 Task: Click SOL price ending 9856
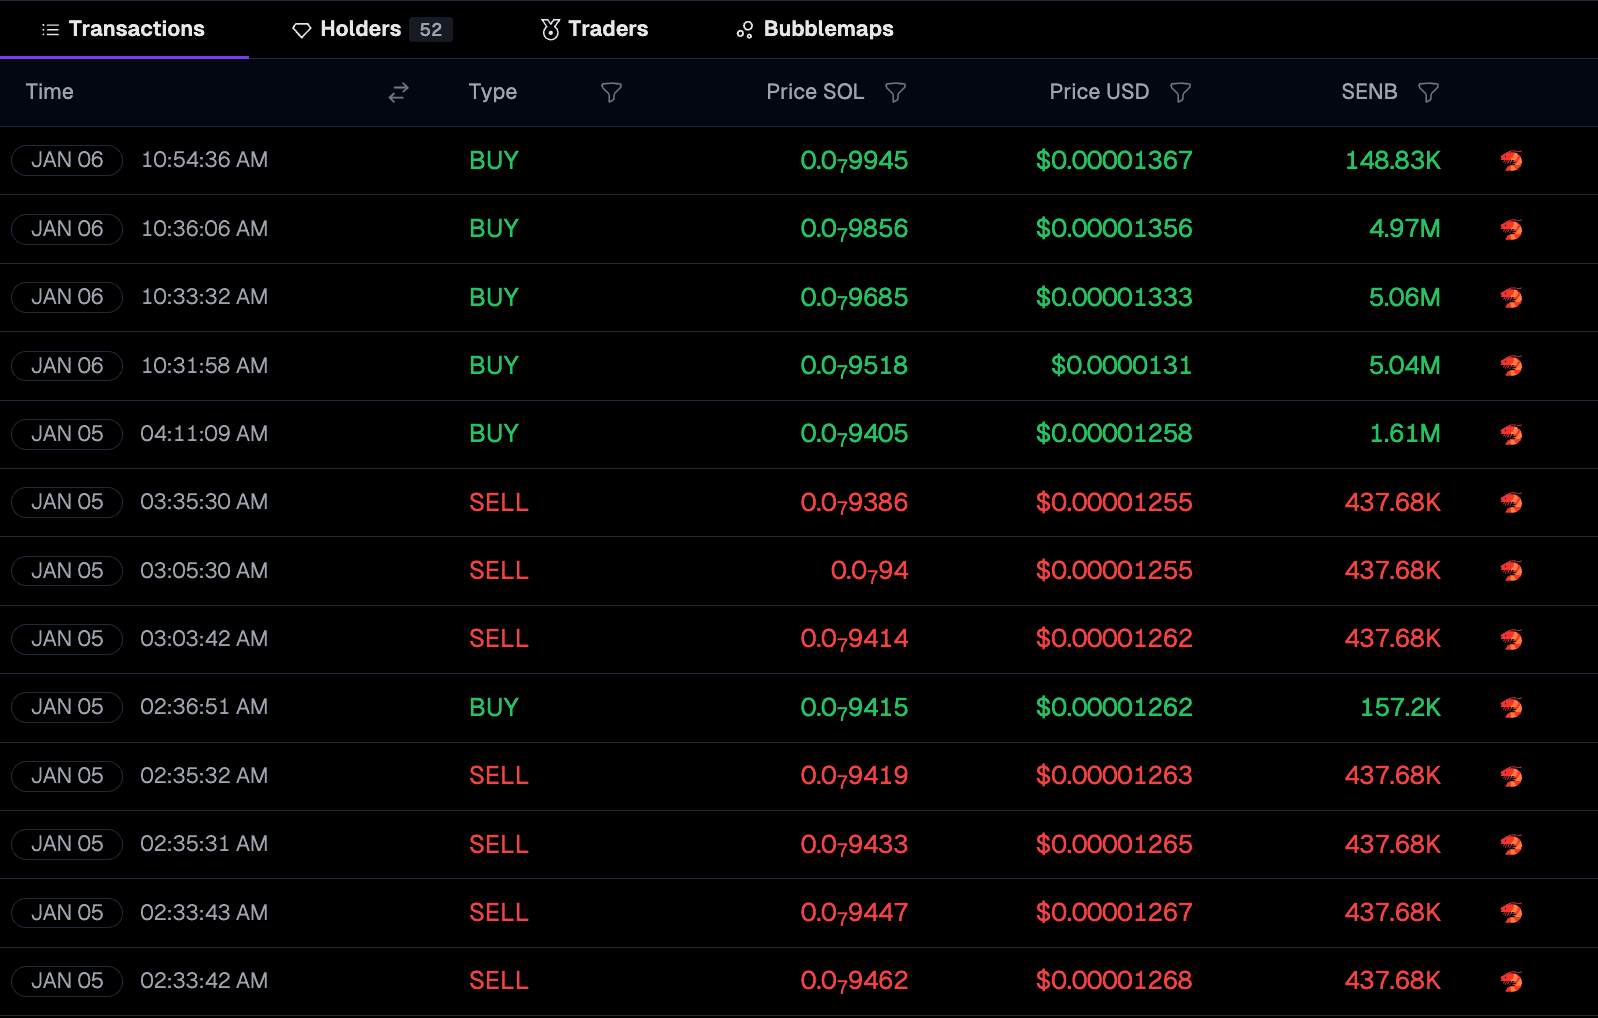pyautogui.click(x=854, y=229)
